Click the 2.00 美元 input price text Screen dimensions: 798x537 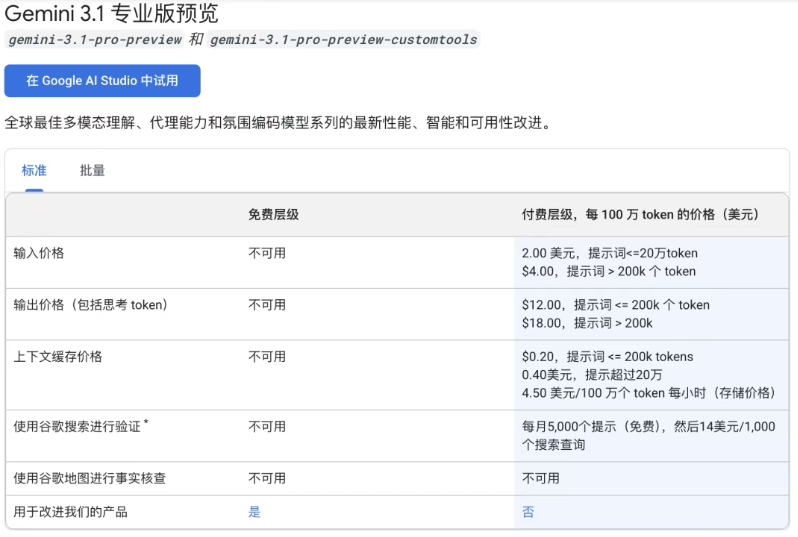coord(610,253)
